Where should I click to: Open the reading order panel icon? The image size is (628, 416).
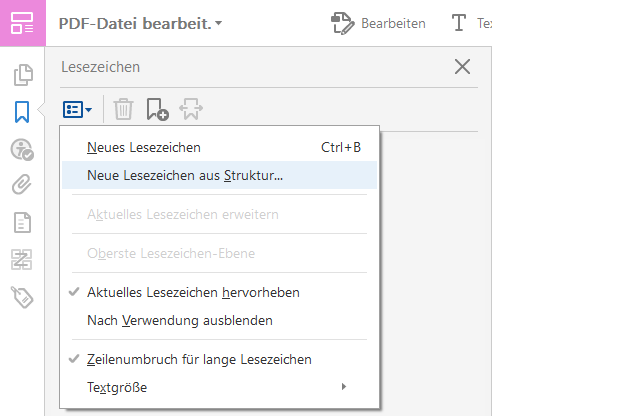pos(21,259)
